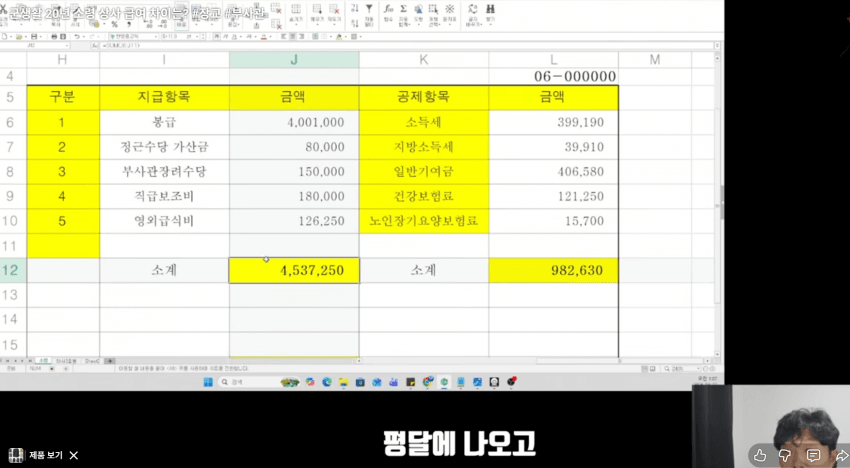Viewport: 850px width, 468px height.
Task: Select row 5 header
Action: 13,98
